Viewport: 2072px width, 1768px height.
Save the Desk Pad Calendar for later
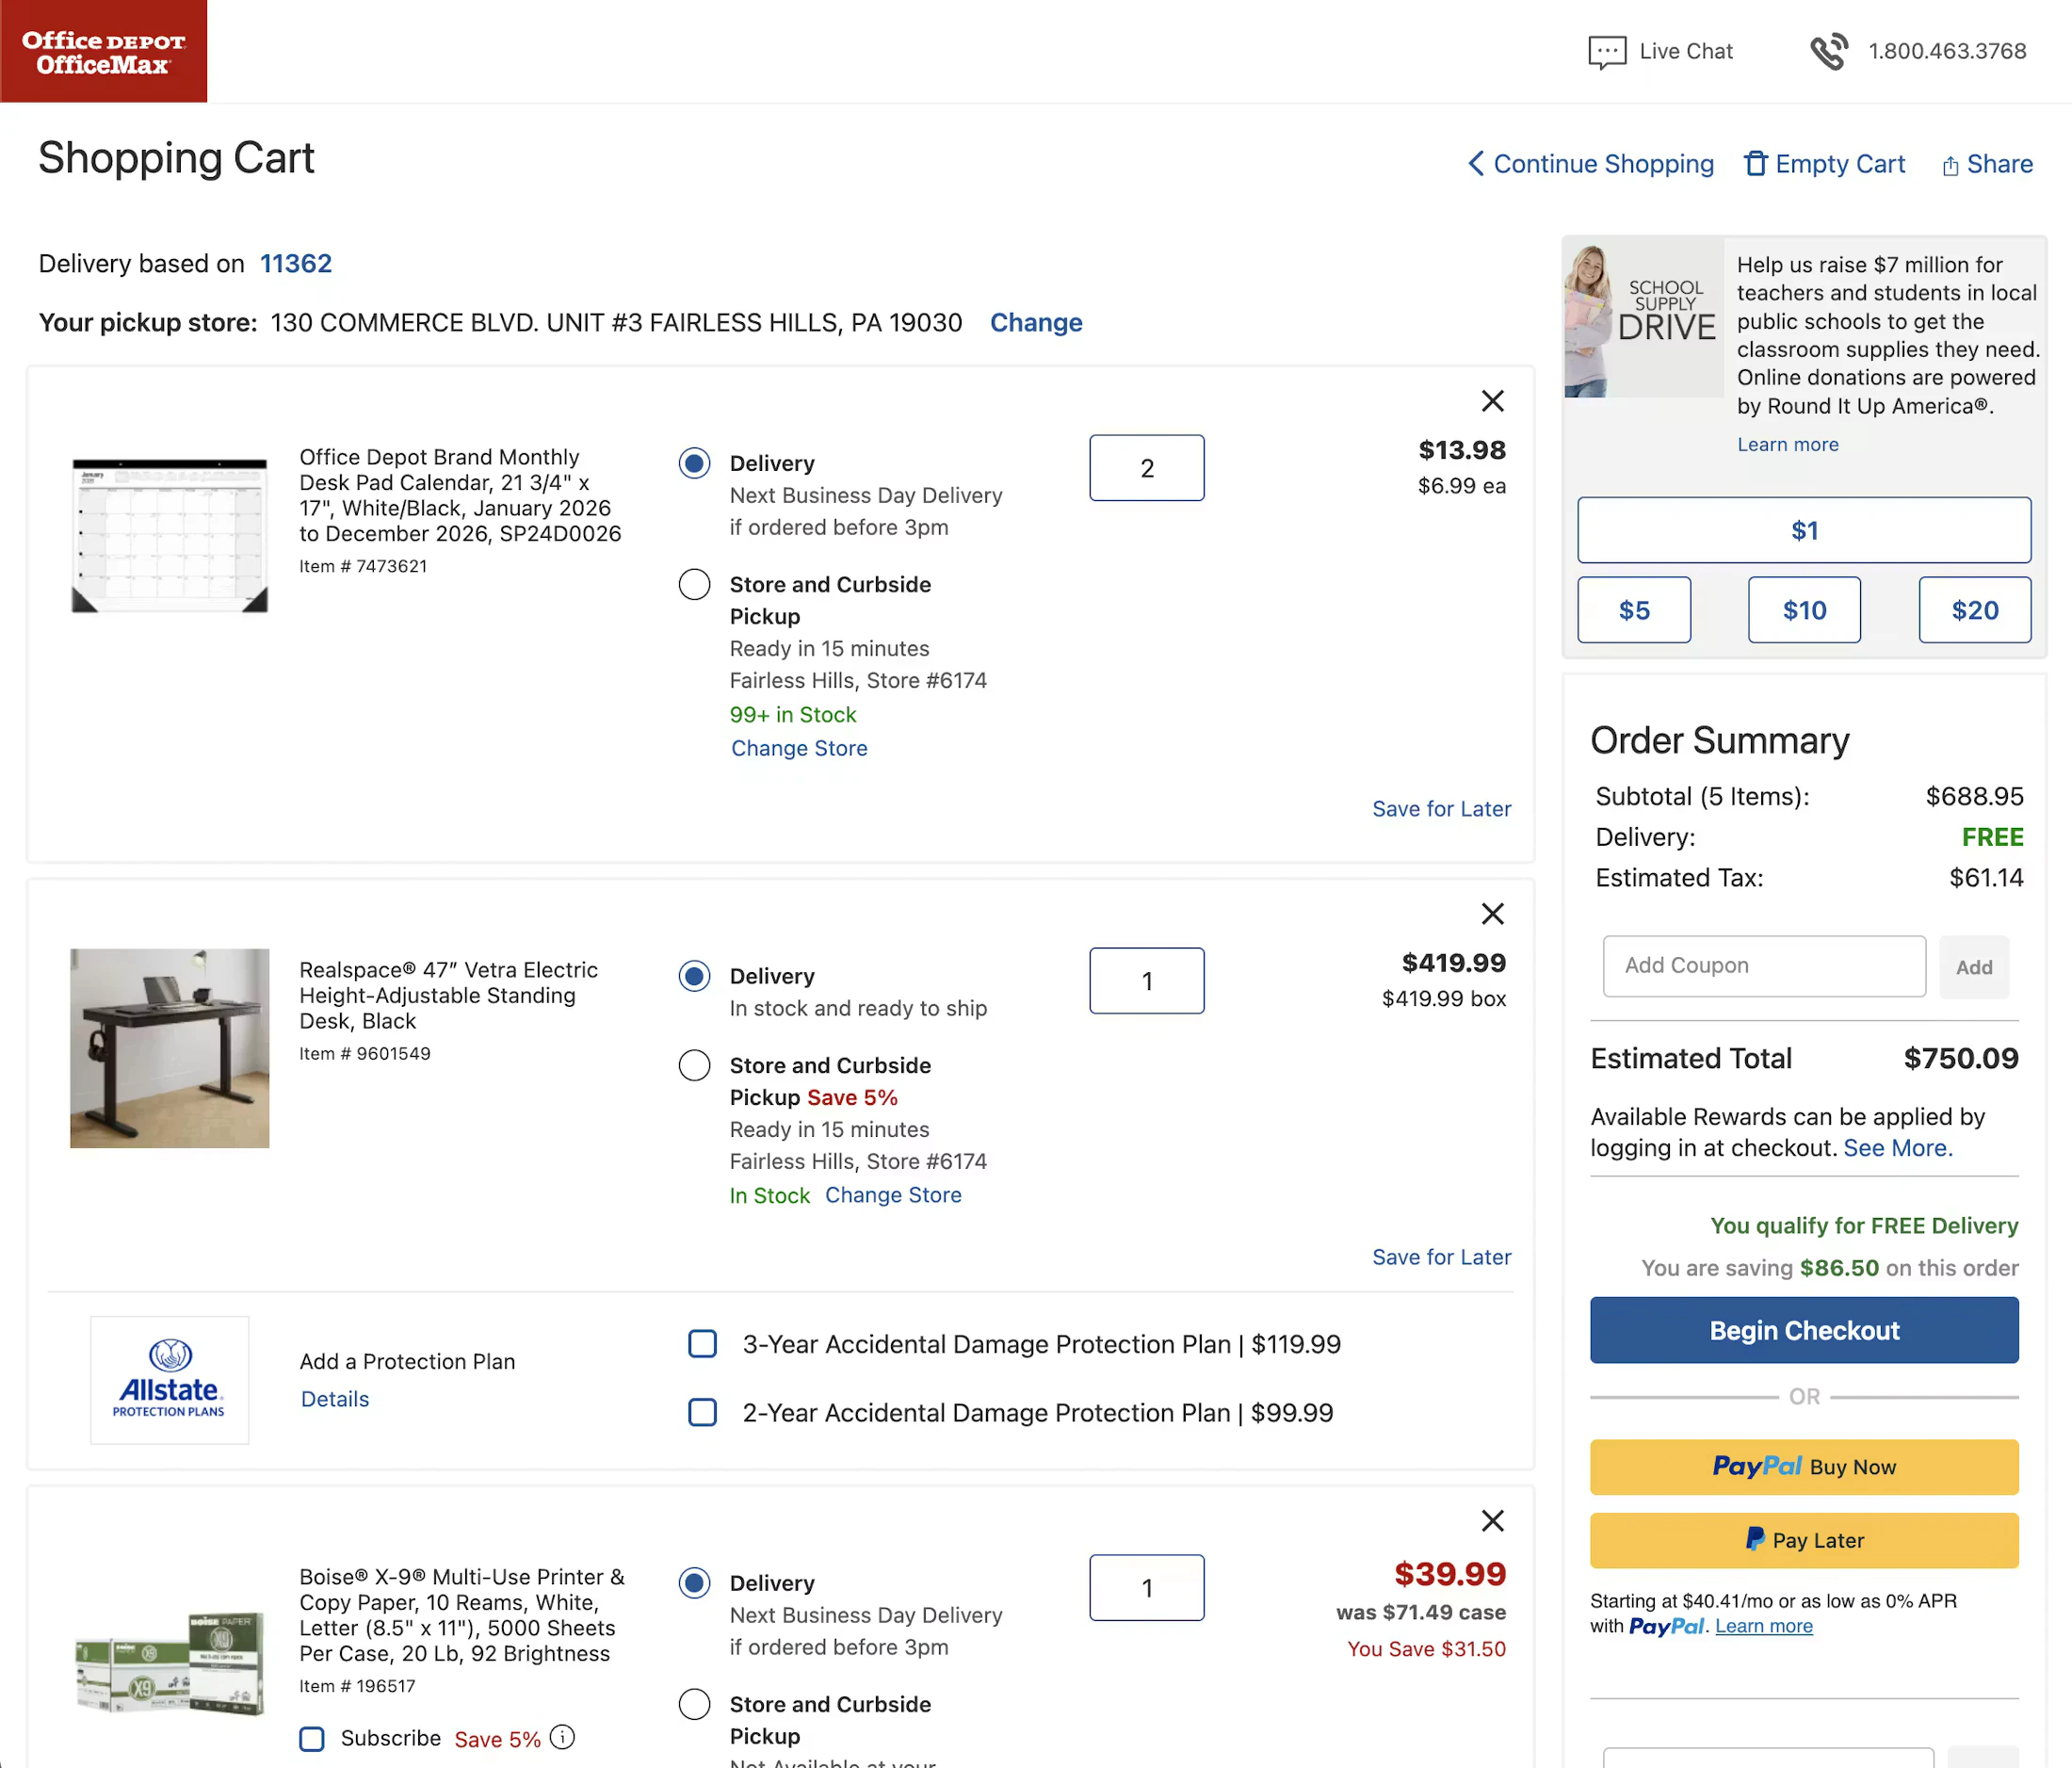click(x=1440, y=809)
